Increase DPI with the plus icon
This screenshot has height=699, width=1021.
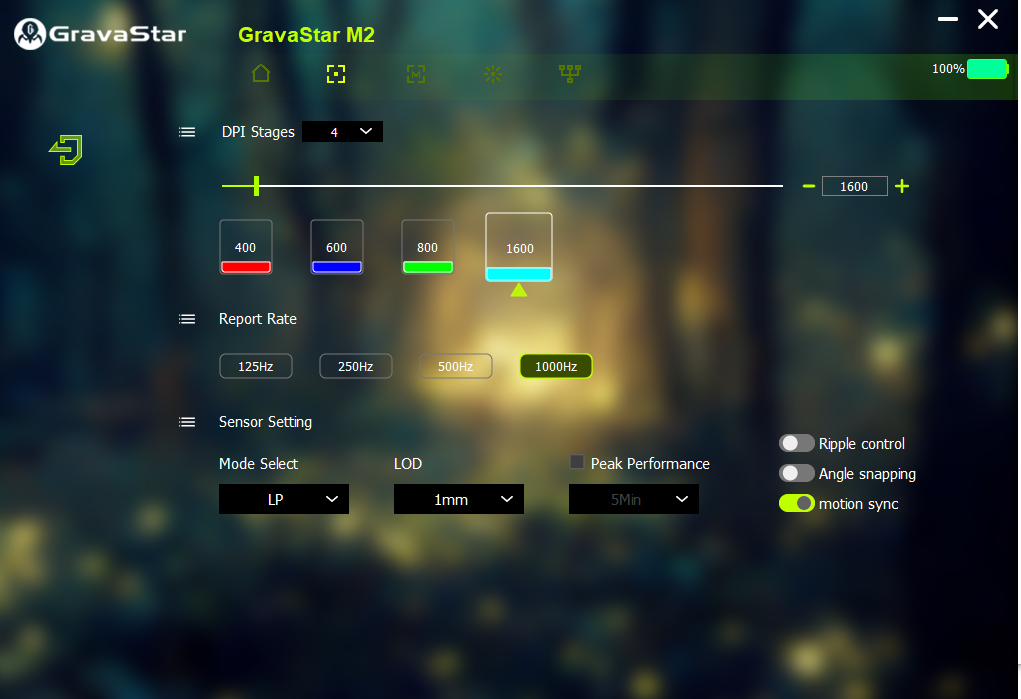(x=902, y=186)
